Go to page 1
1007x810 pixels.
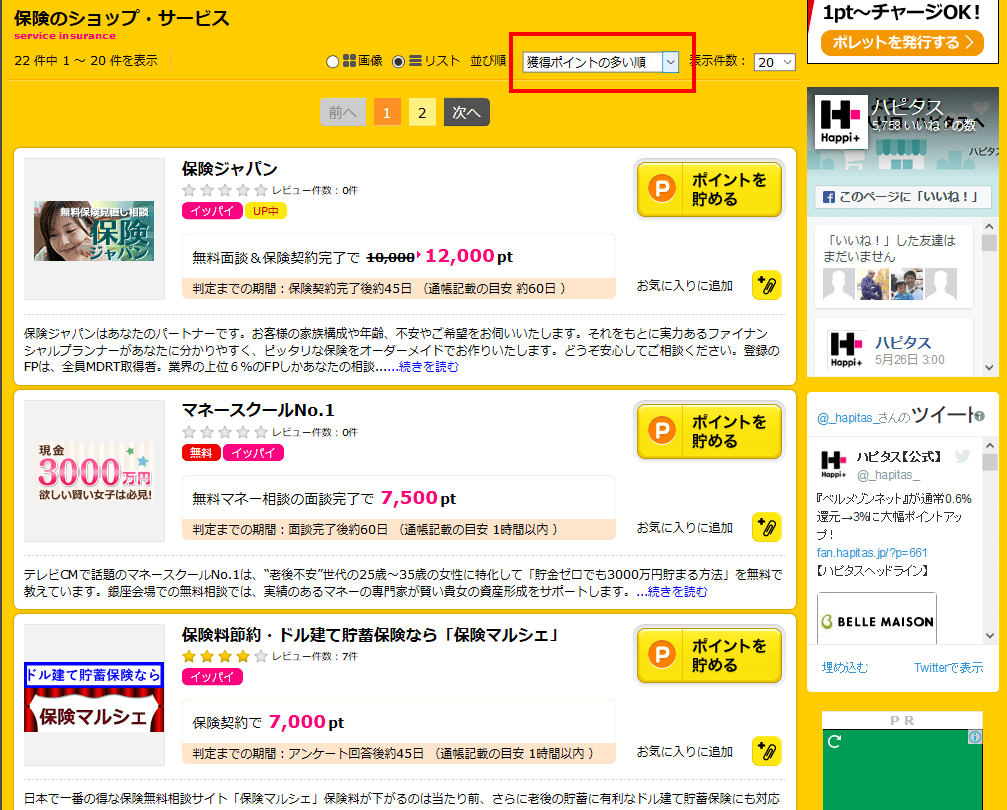pyautogui.click(x=387, y=112)
